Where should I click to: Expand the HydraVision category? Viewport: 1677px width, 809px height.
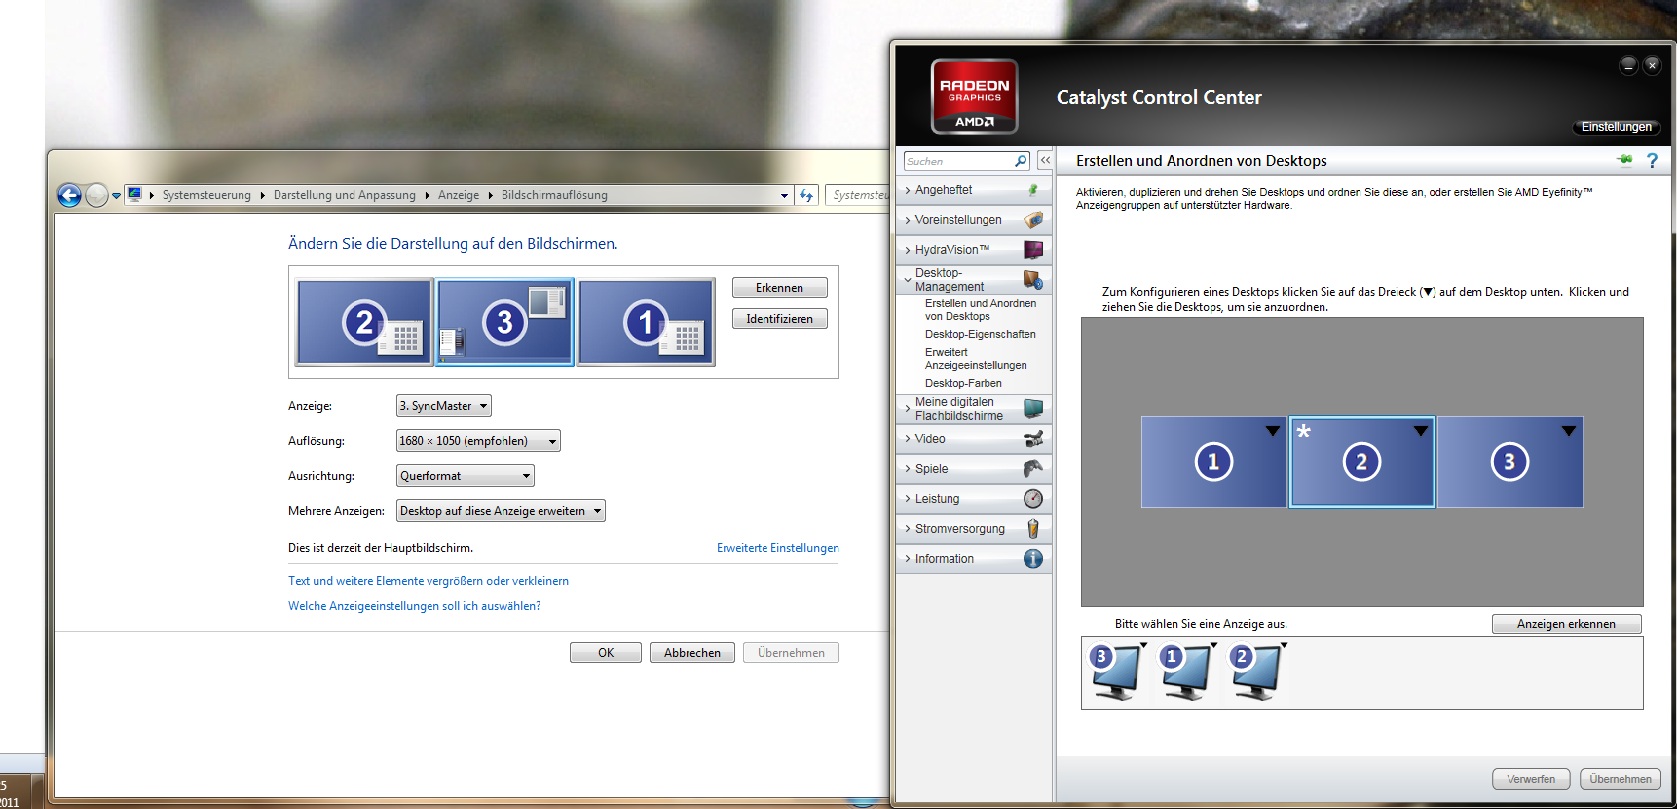(x=973, y=250)
